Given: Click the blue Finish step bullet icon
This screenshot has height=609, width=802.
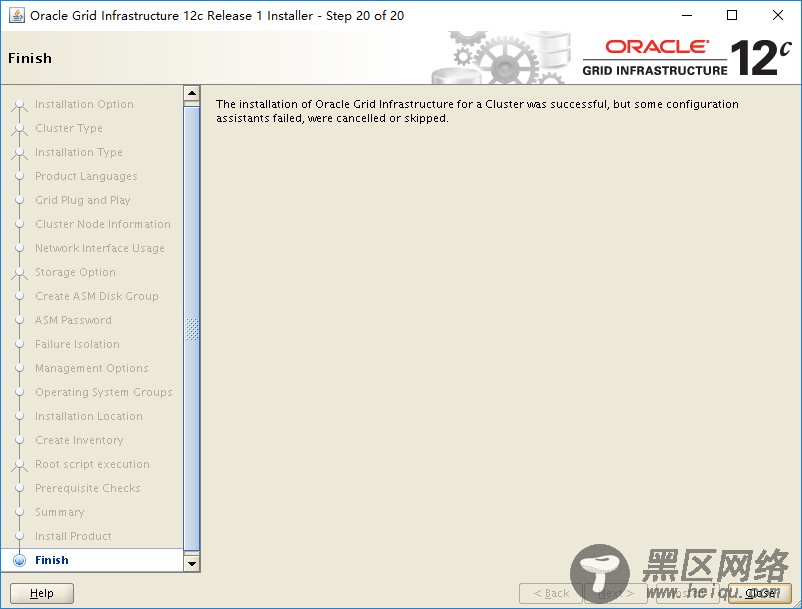Looking at the screenshot, I should coord(19,560).
